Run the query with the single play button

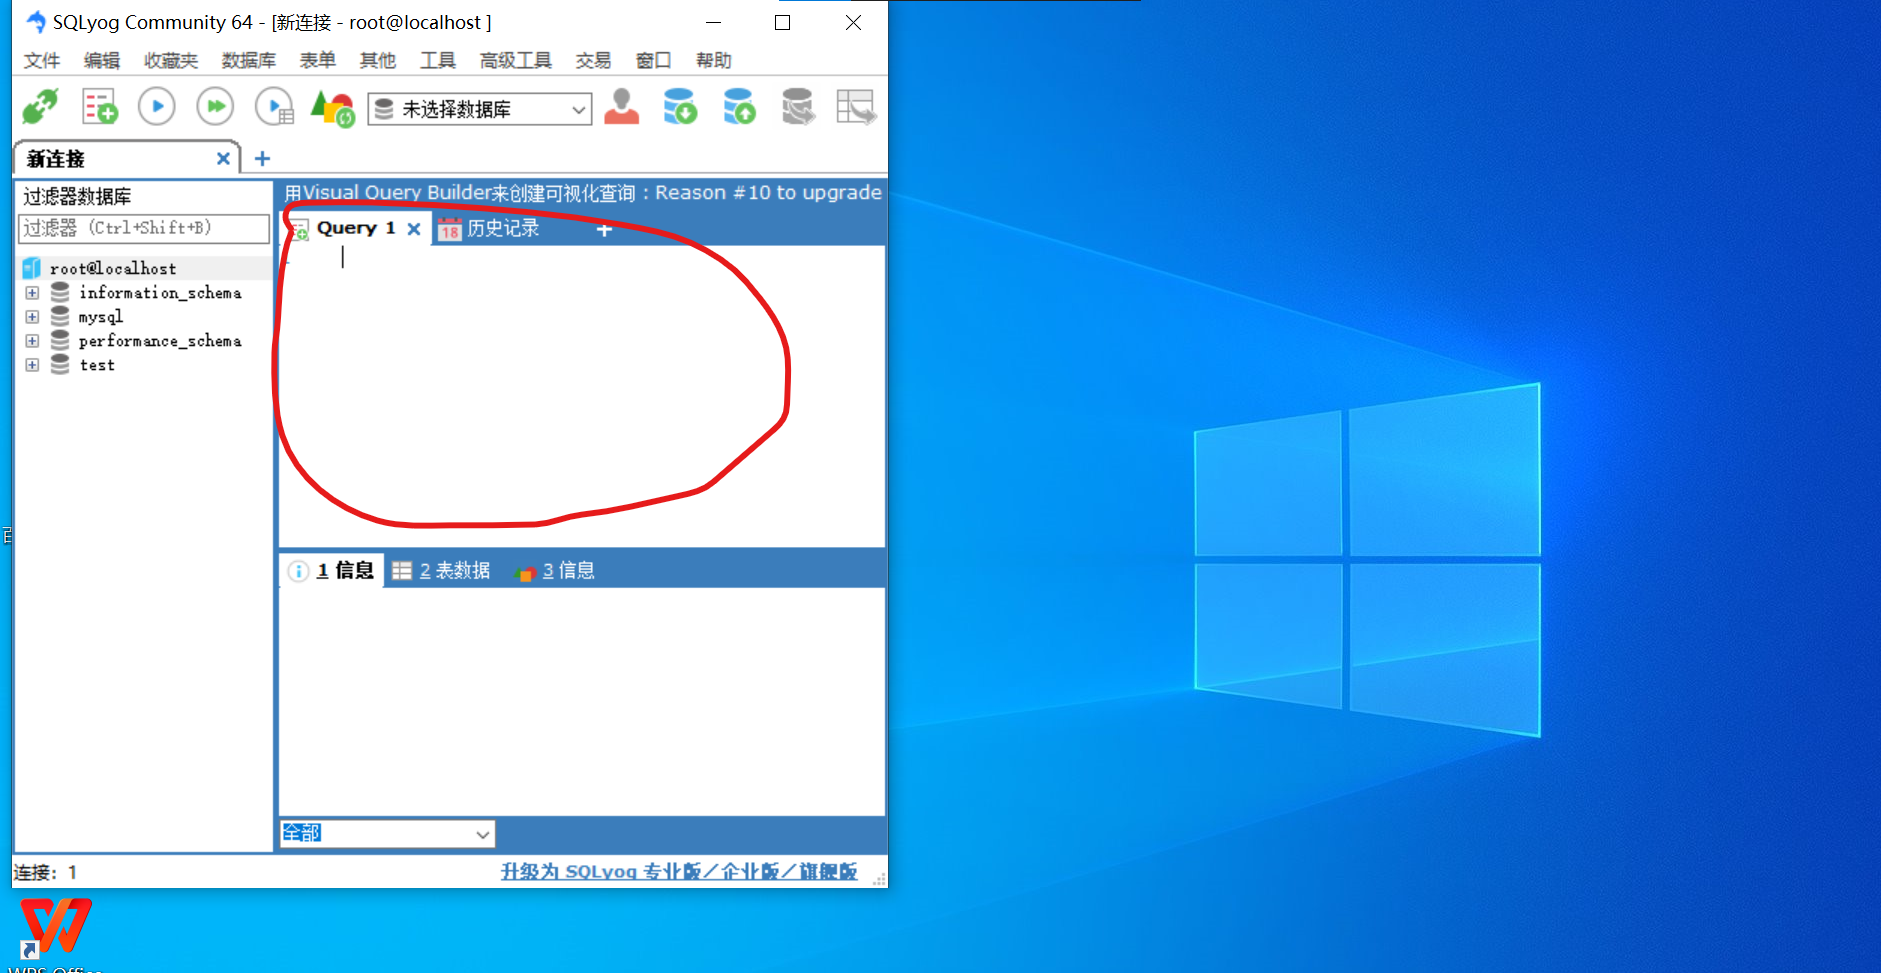[x=157, y=106]
